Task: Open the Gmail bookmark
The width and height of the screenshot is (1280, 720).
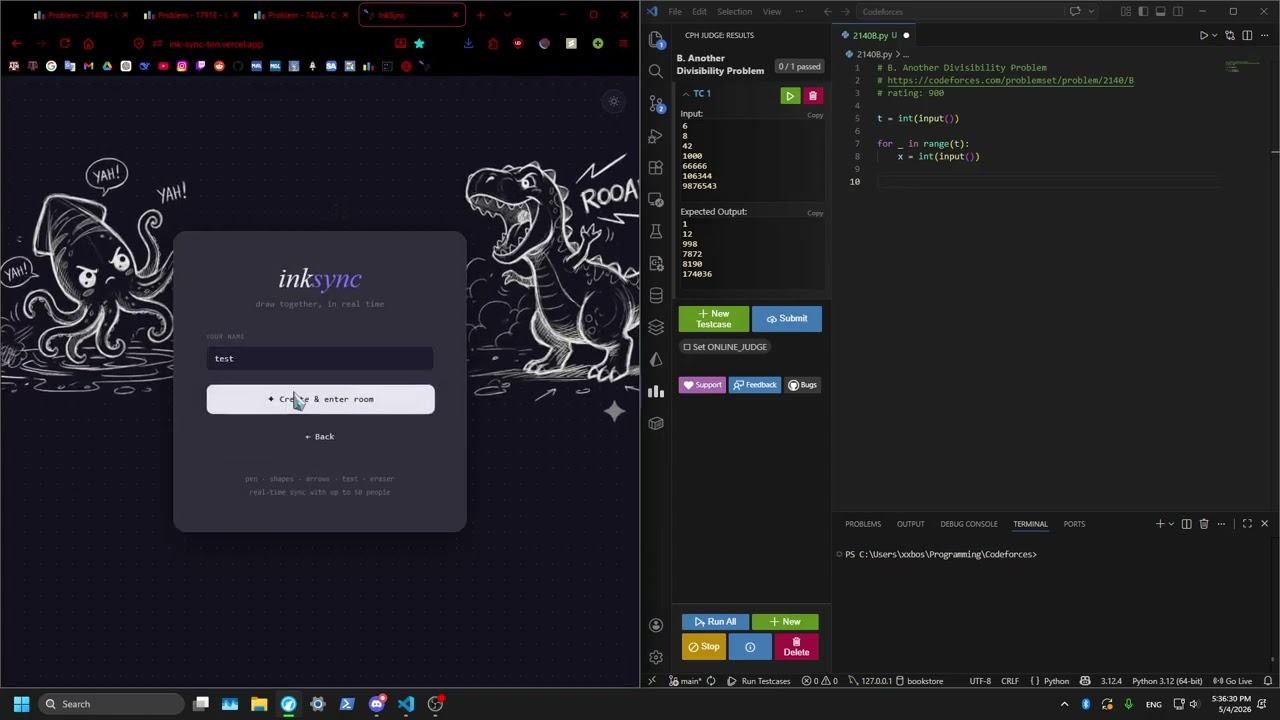Action: [x=88, y=66]
